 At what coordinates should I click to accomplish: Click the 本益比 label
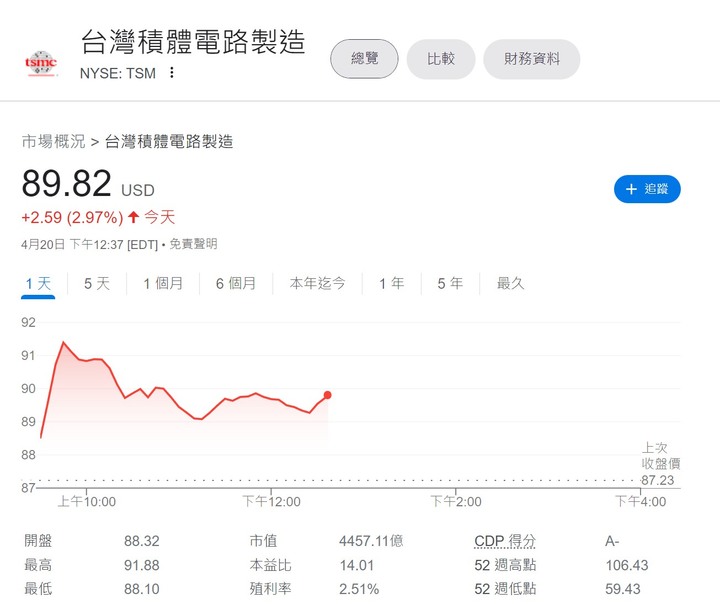[x=270, y=565]
